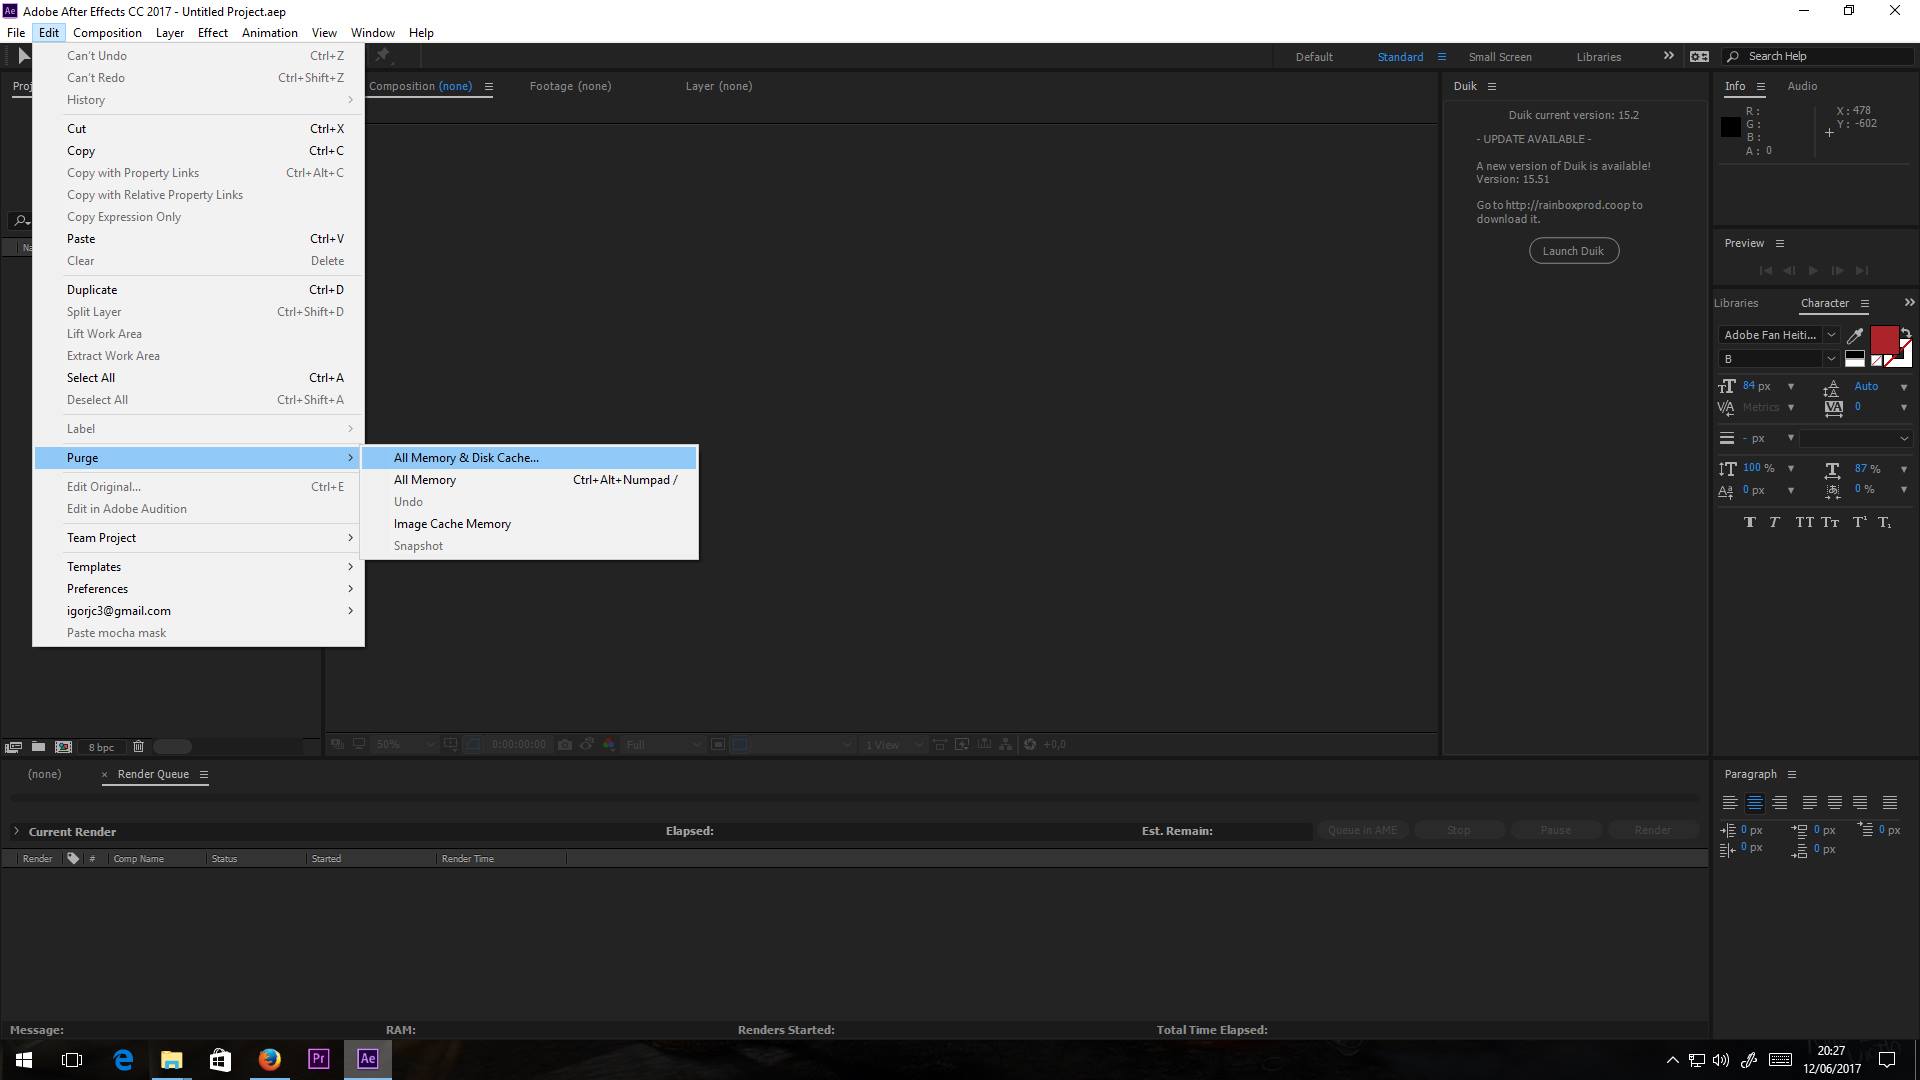Justify text with last line right
Viewport: 1920px width, 1080px height.
tap(1860, 802)
